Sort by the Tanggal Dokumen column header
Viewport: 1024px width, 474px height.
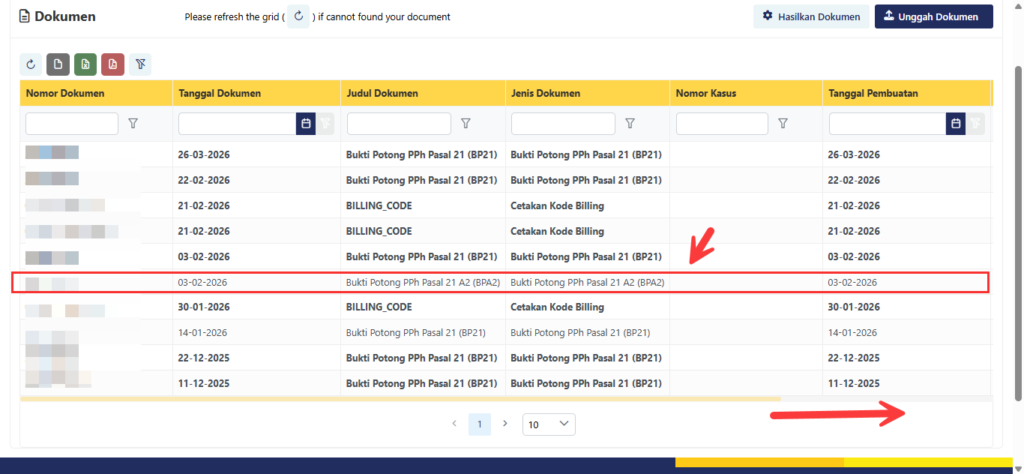pos(220,93)
